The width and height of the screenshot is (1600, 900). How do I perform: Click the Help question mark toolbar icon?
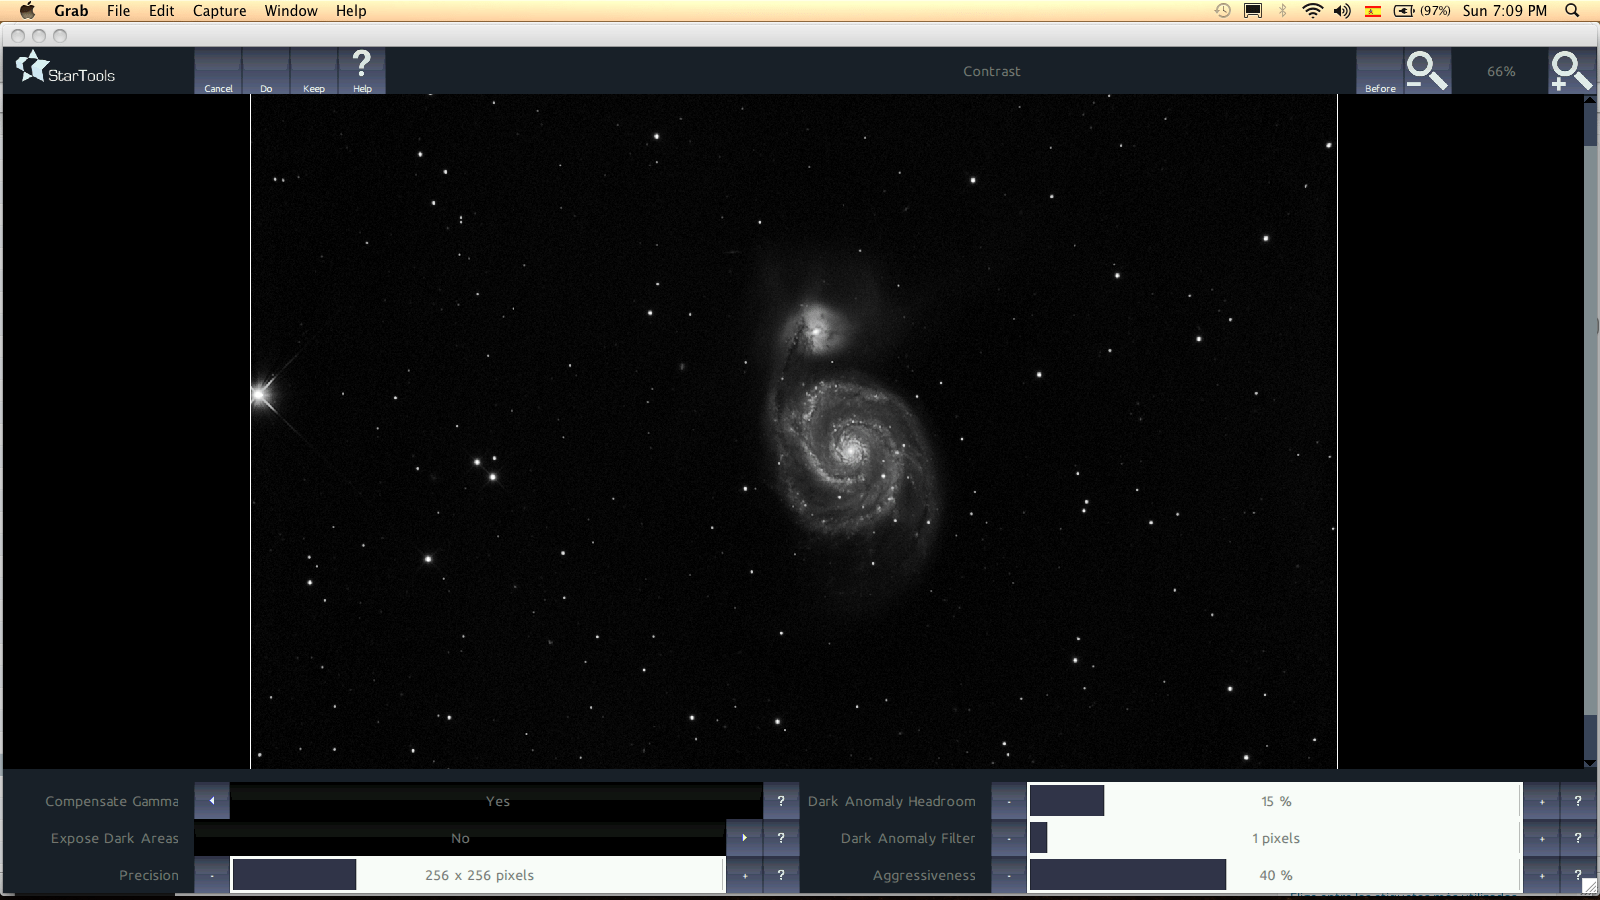[362, 71]
